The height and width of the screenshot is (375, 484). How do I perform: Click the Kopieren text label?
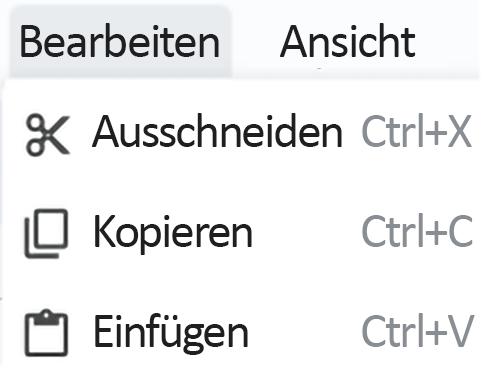172,232
